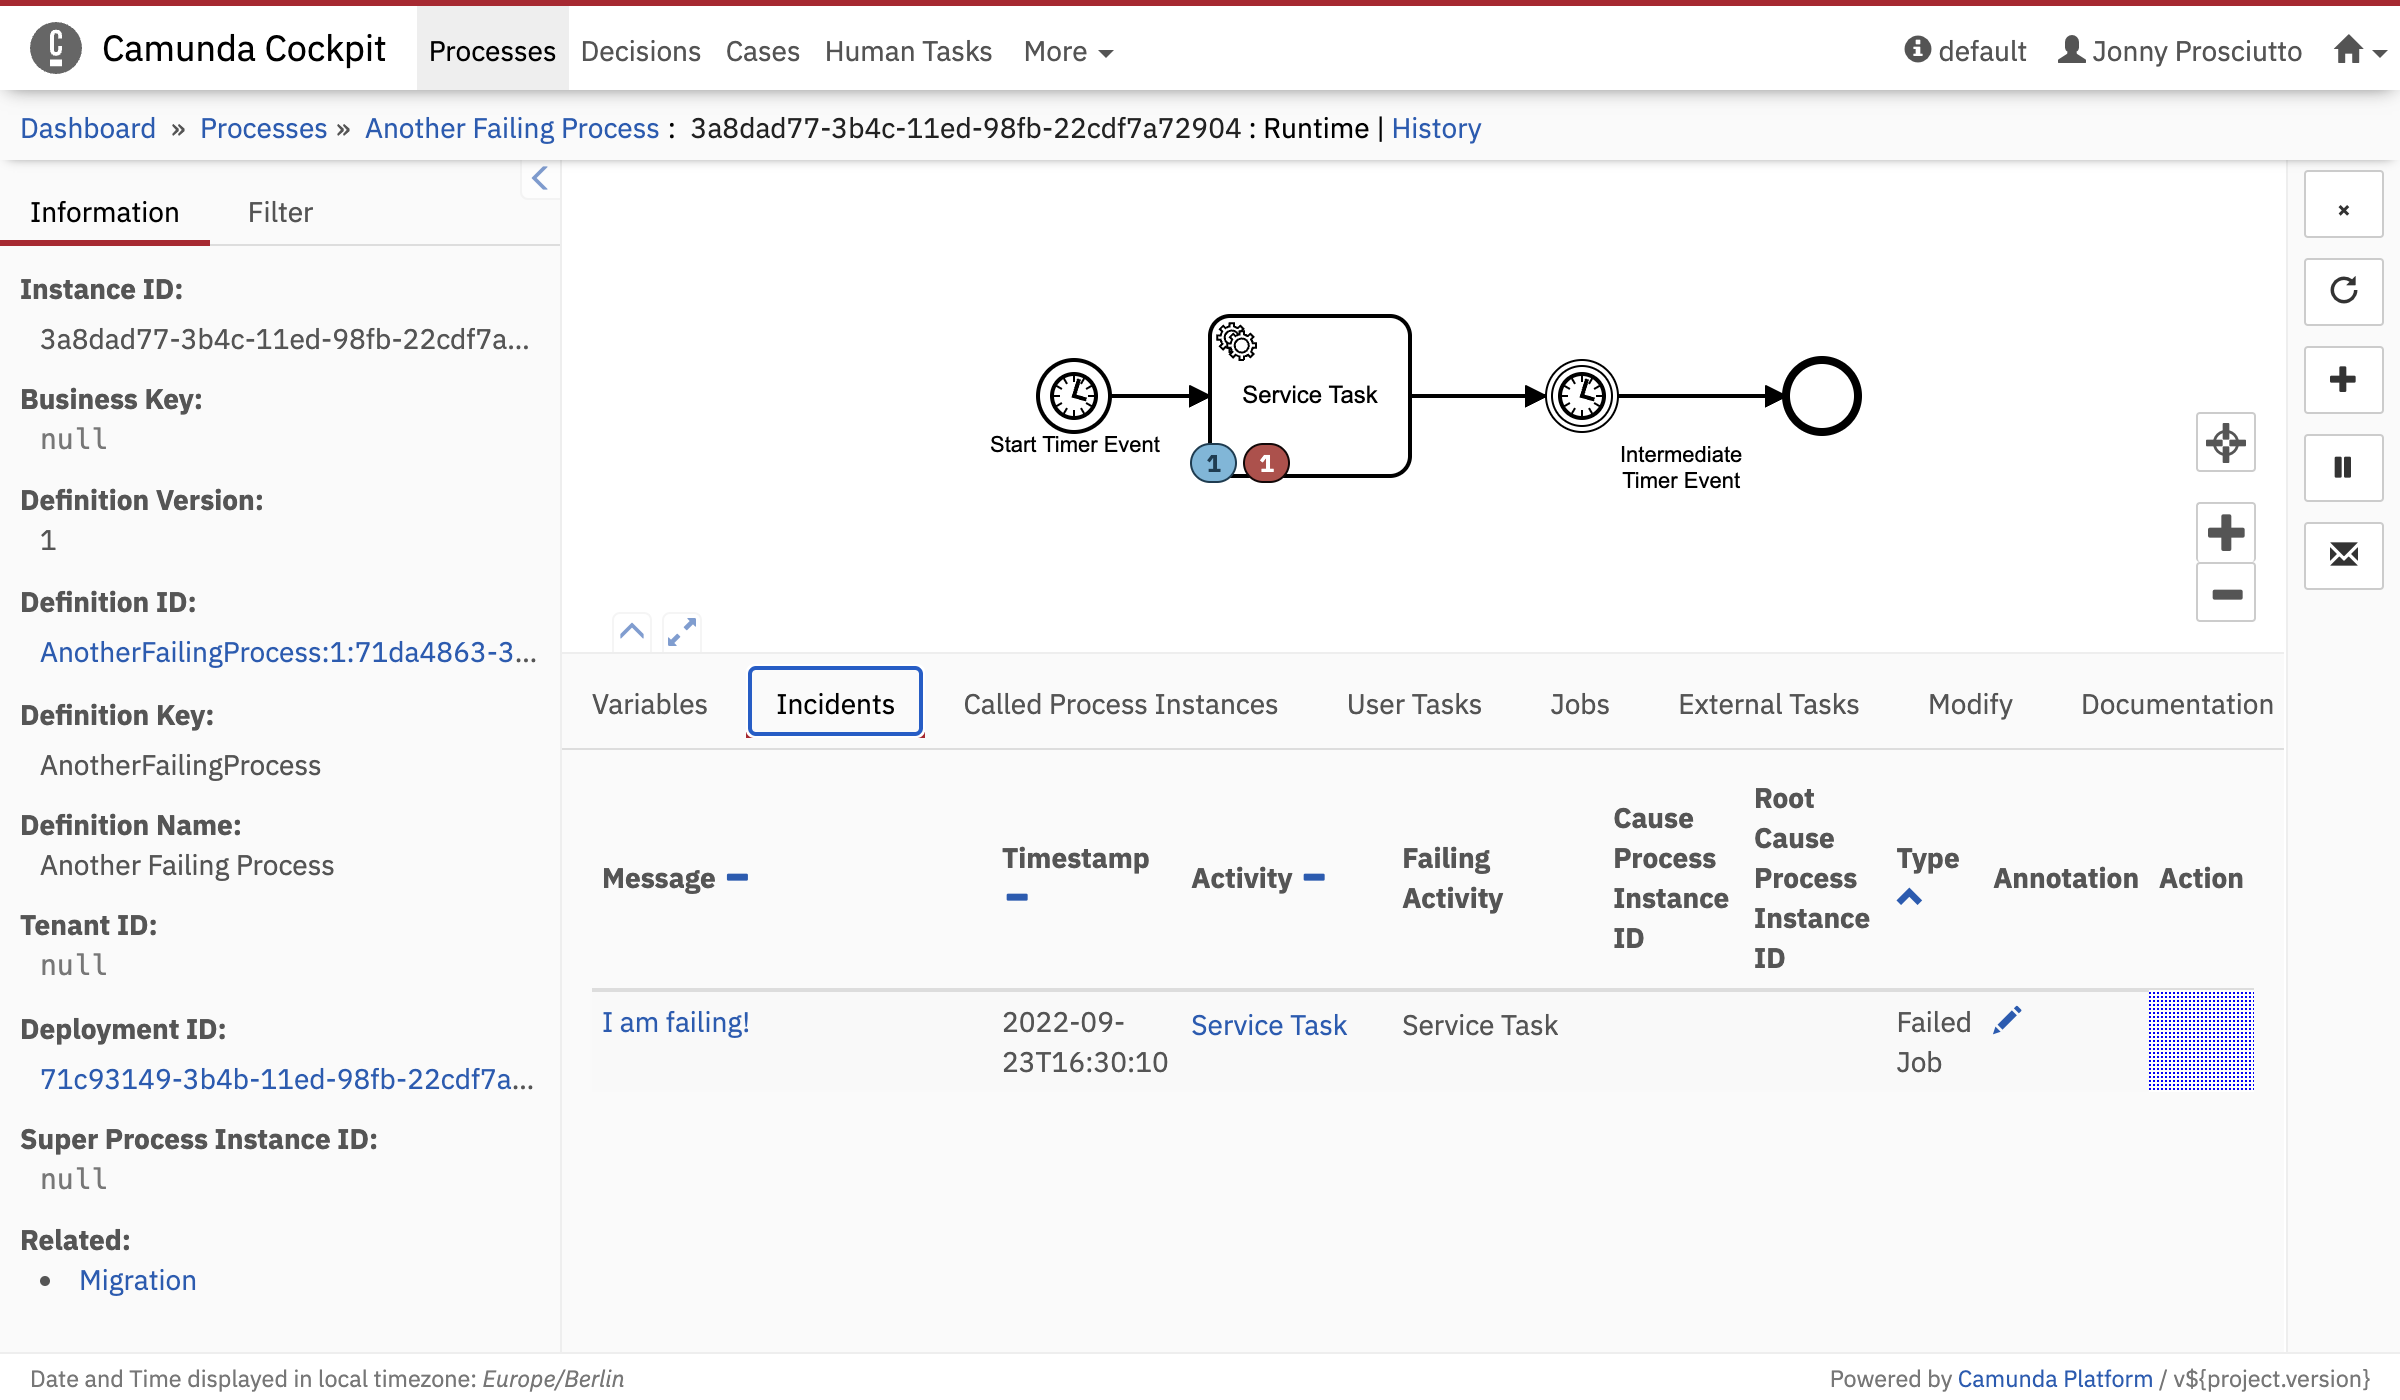Click the red incident badge
Viewport: 2400px width, 1400px height.
tap(1266, 463)
